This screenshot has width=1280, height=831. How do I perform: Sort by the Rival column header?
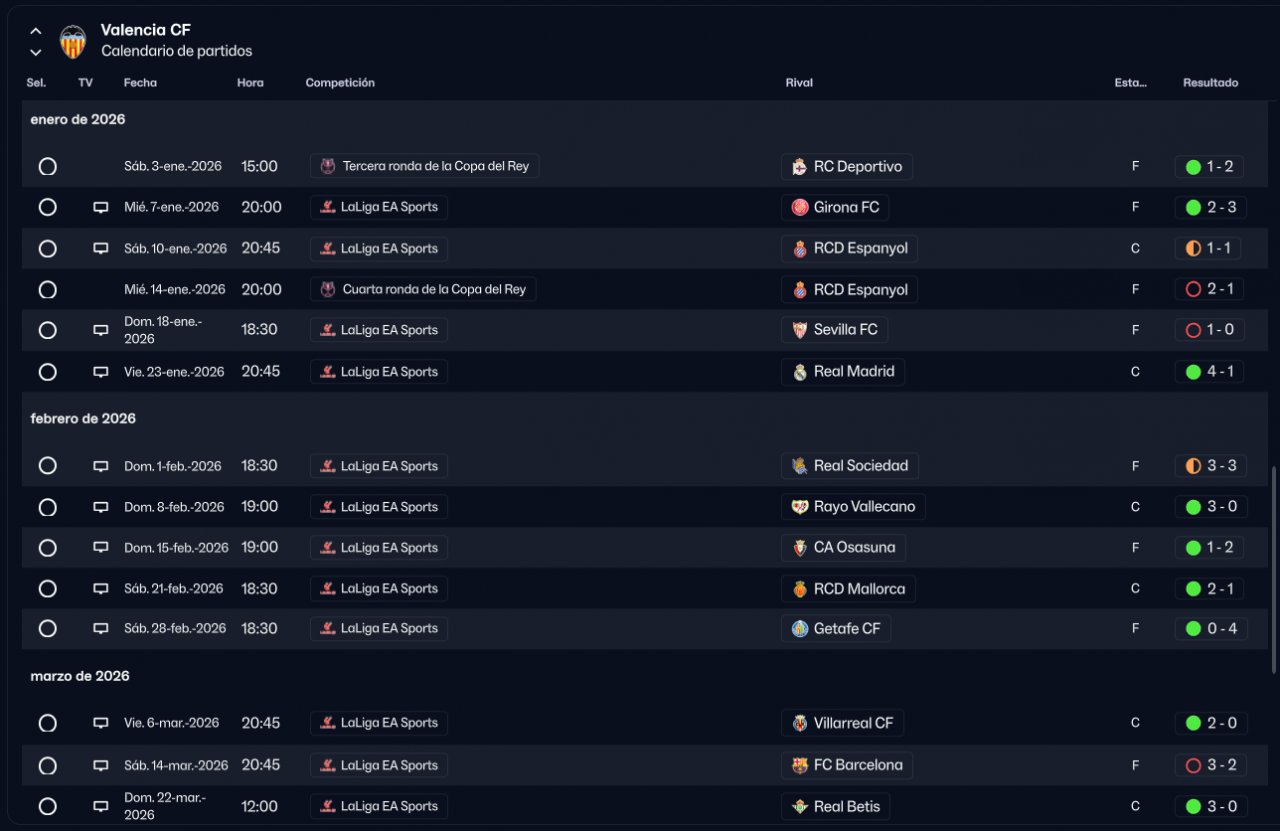click(799, 83)
